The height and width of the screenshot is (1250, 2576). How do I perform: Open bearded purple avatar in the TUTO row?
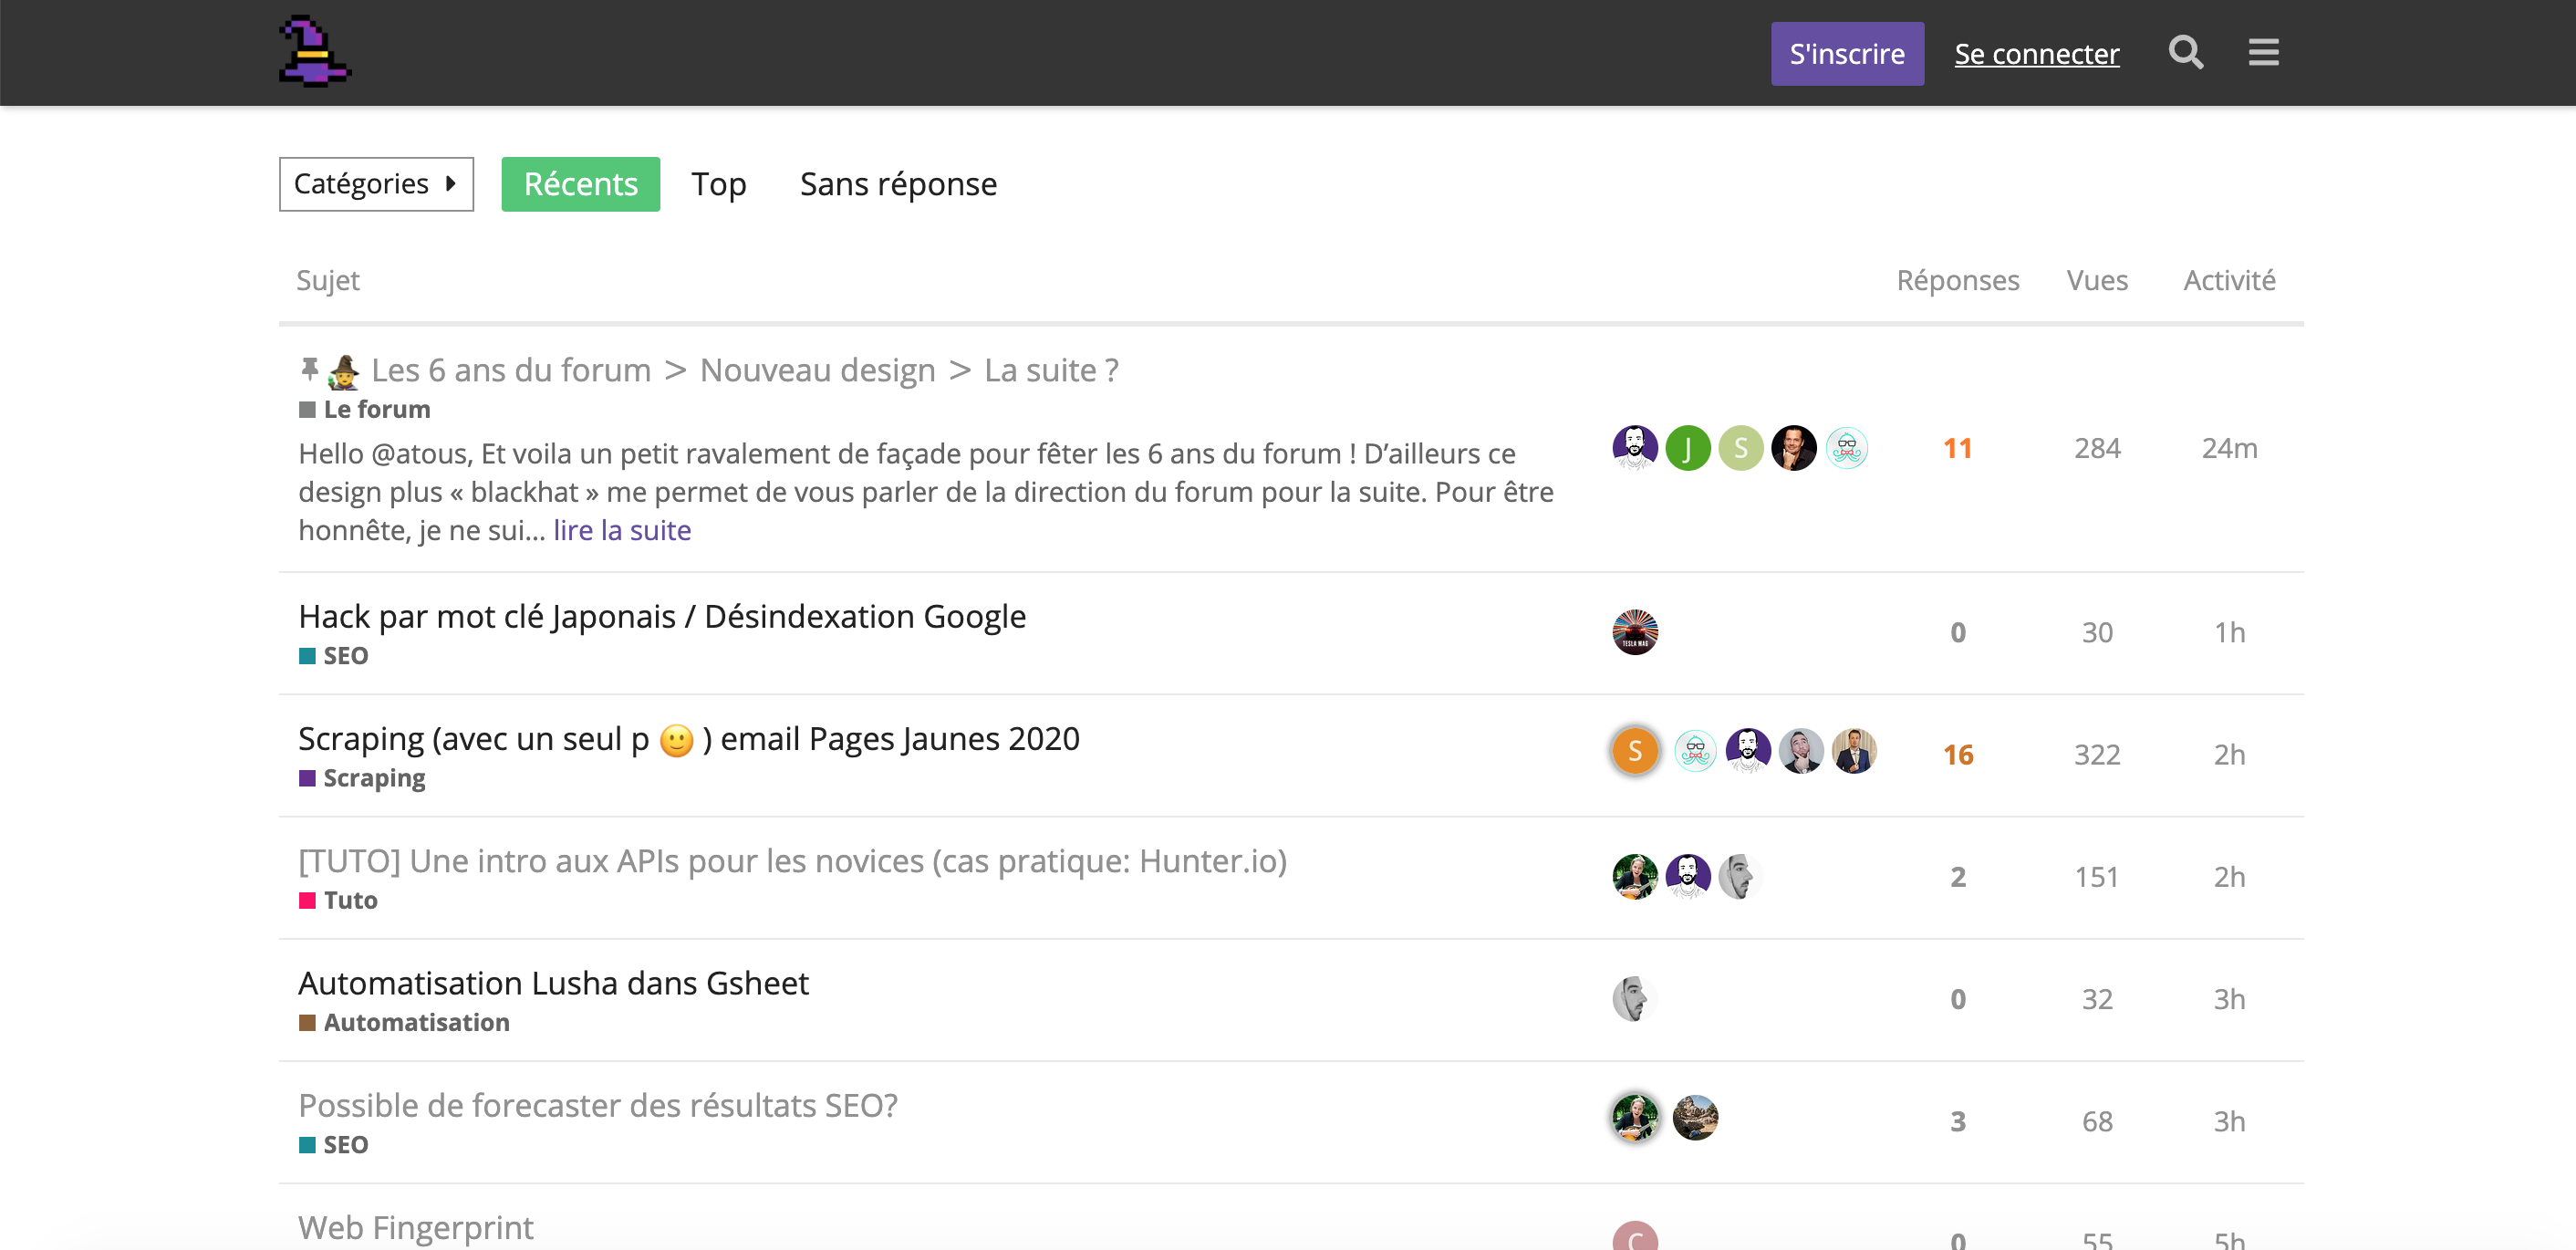pos(1688,877)
